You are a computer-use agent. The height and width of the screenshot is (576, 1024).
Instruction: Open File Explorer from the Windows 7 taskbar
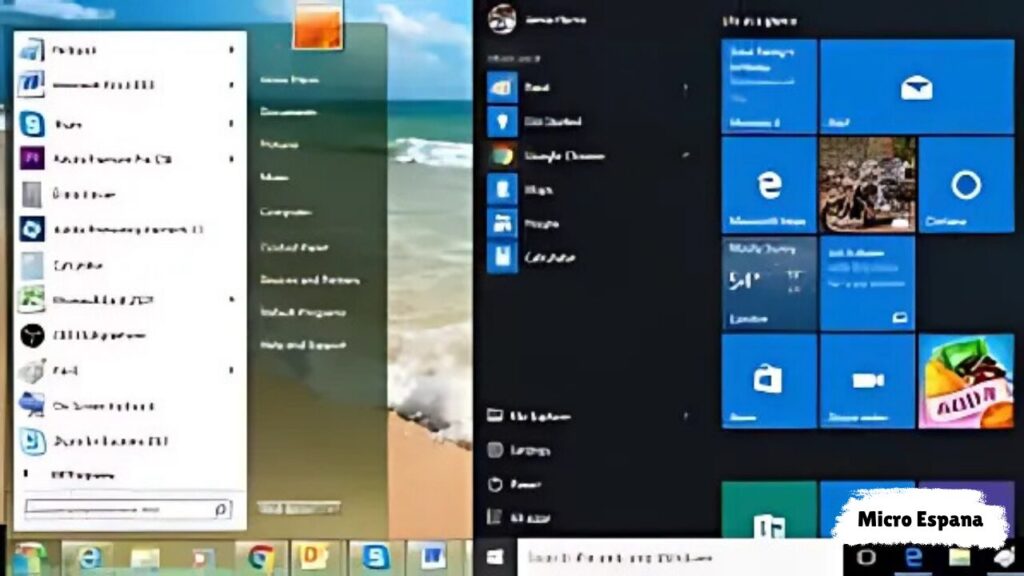click(145, 558)
